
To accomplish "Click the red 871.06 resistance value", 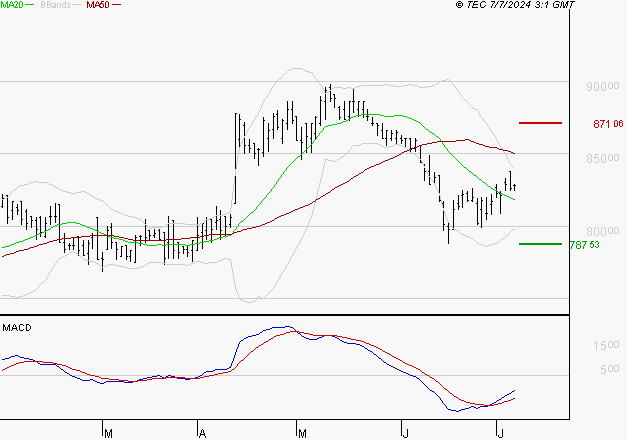I will [608, 124].
